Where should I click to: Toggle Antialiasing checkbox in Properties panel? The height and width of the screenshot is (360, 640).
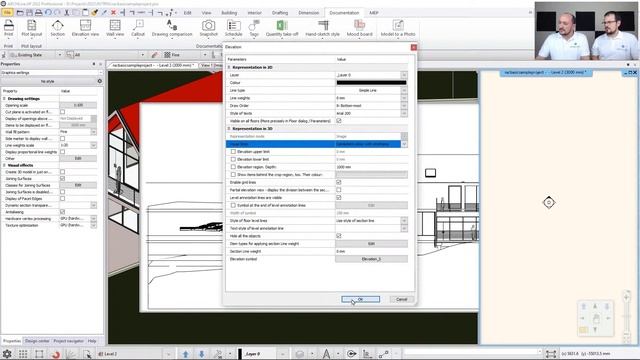[62, 212]
